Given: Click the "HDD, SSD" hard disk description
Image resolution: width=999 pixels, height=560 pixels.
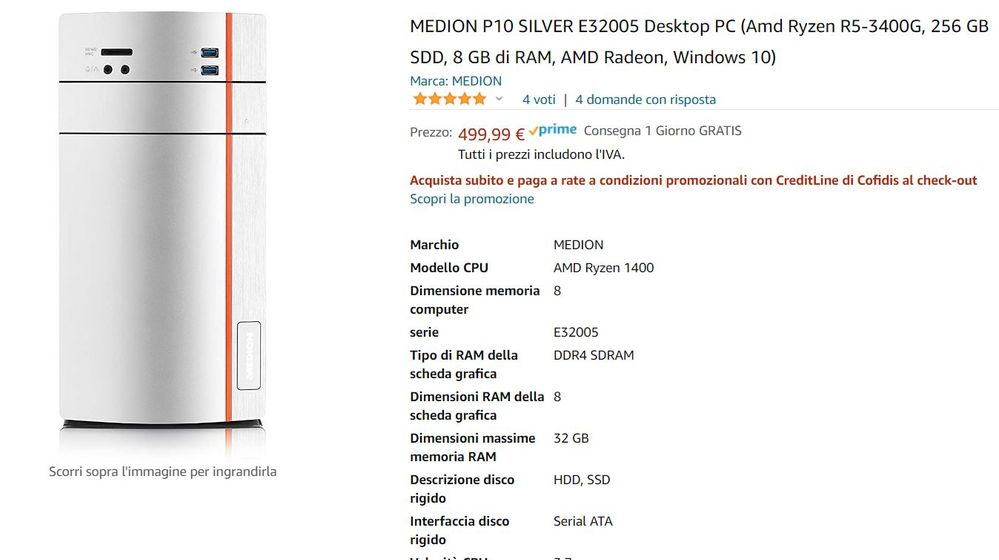Looking at the screenshot, I should [581, 480].
